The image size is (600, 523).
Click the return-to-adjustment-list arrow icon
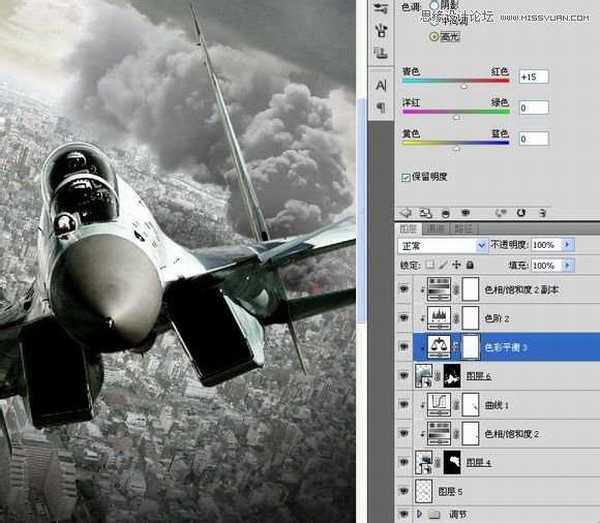pos(407,213)
